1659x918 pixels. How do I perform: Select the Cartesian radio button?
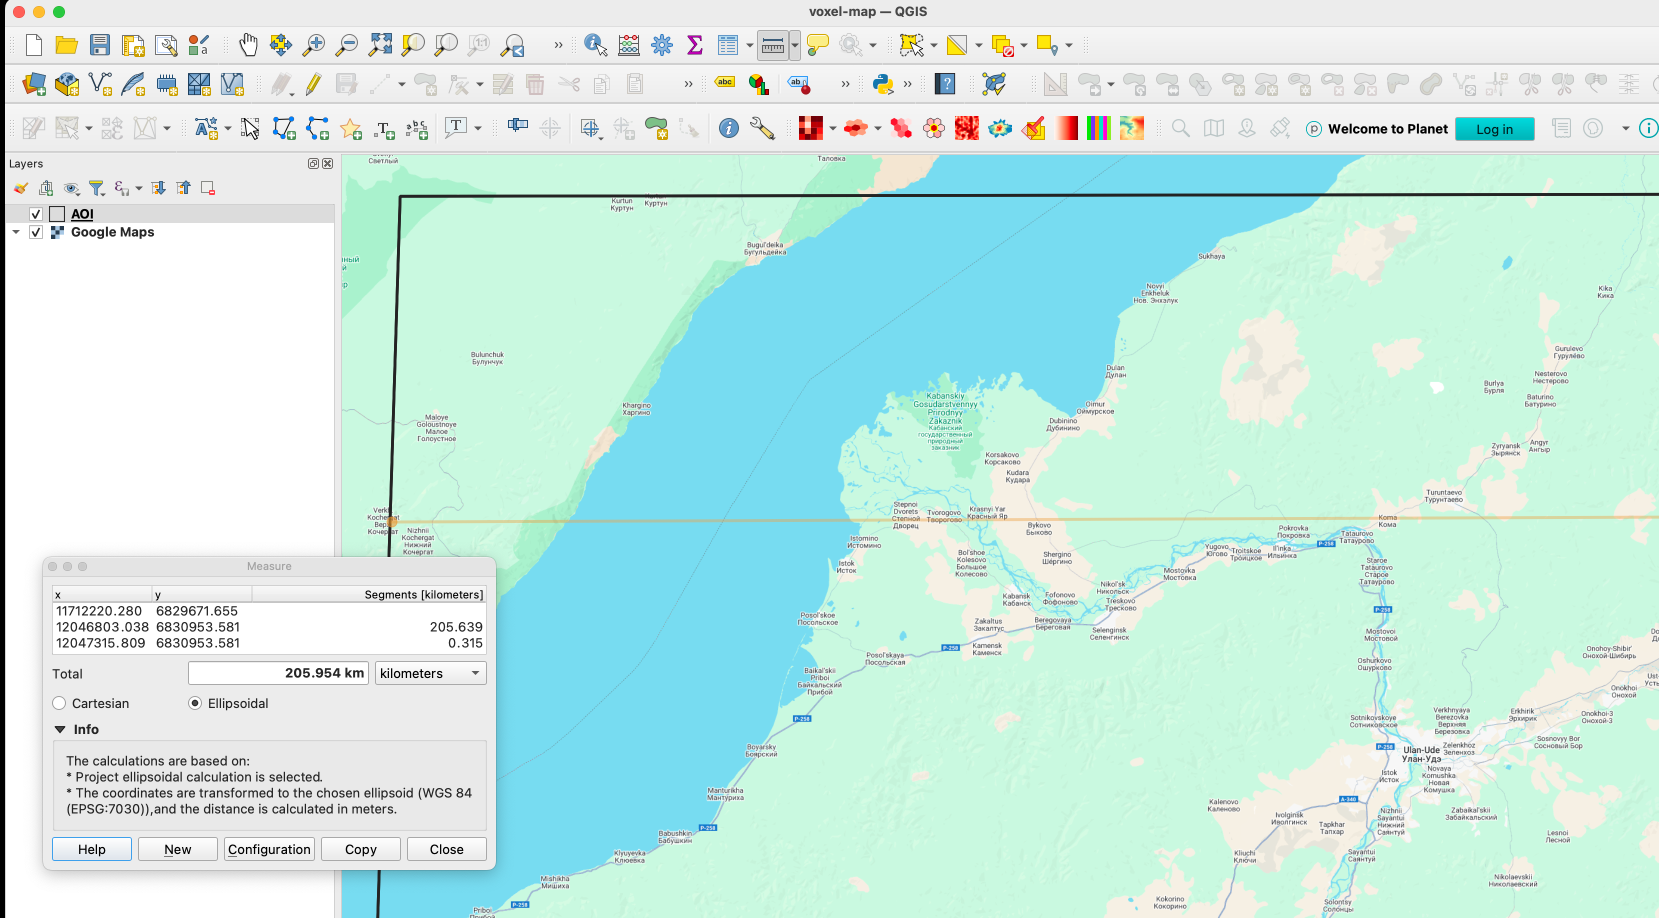tap(60, 704)
